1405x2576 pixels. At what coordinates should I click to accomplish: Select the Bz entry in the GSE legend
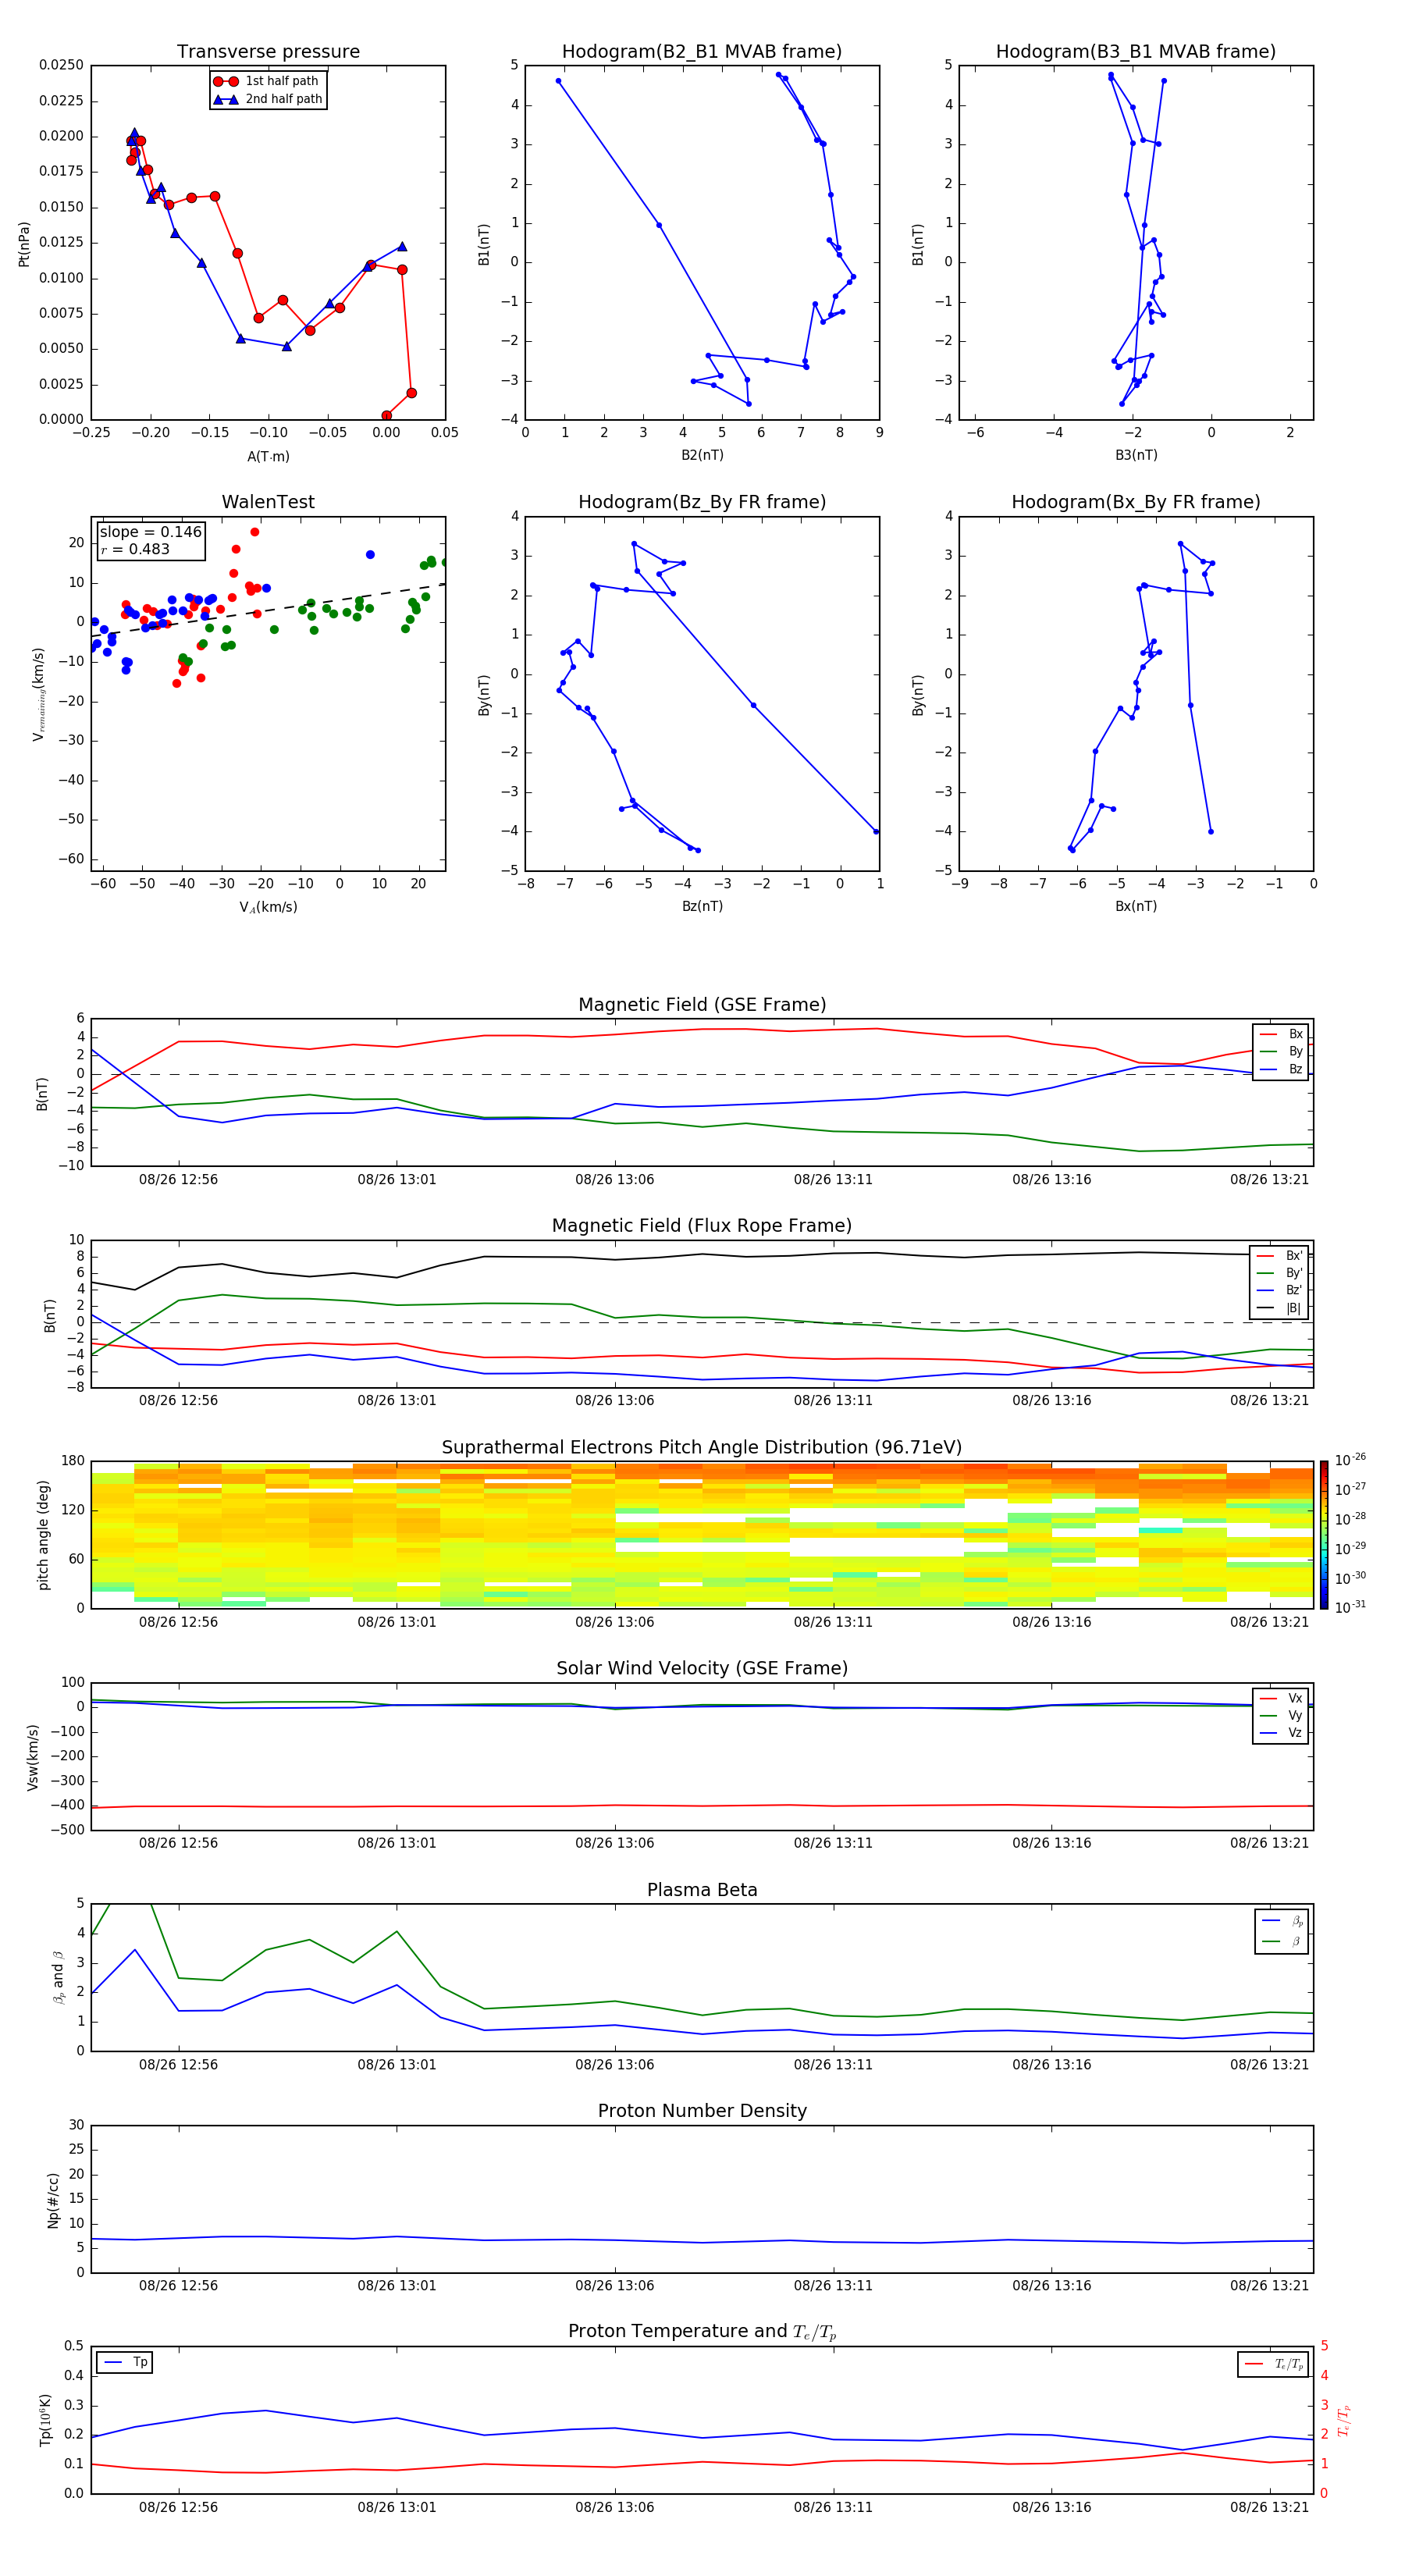(1281, 1069)
